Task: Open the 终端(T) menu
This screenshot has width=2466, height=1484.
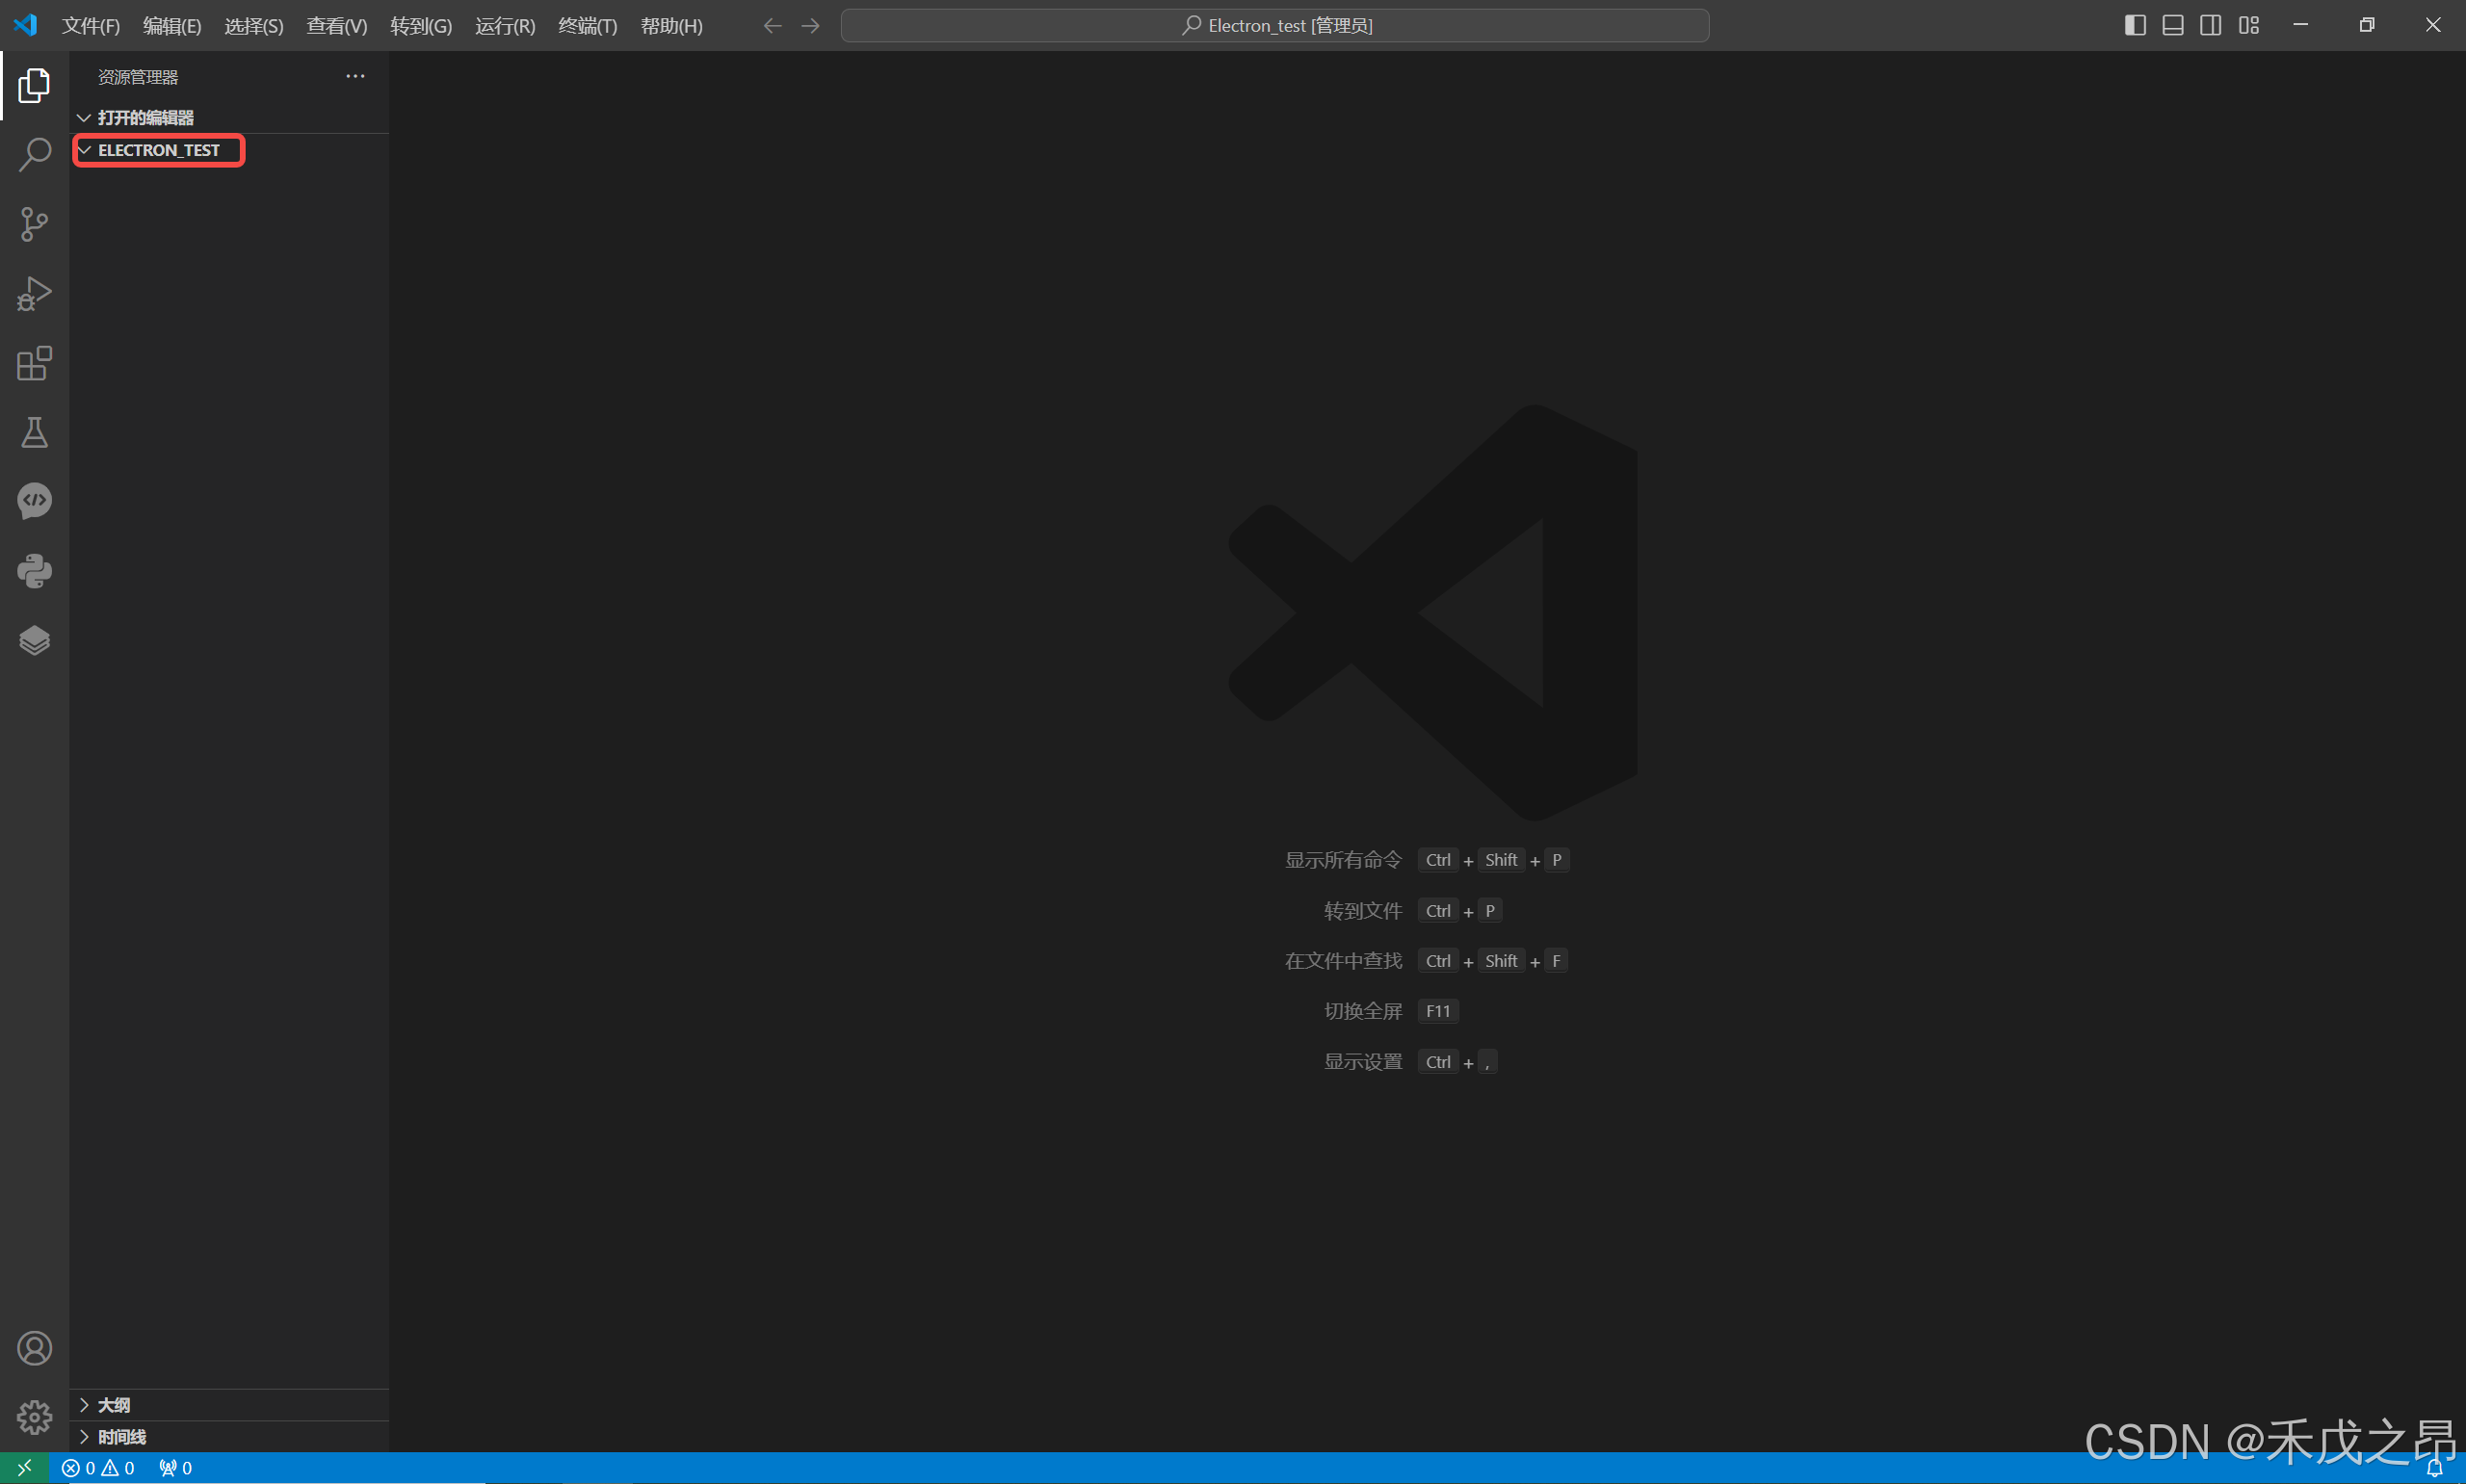Action: (588, 26)
